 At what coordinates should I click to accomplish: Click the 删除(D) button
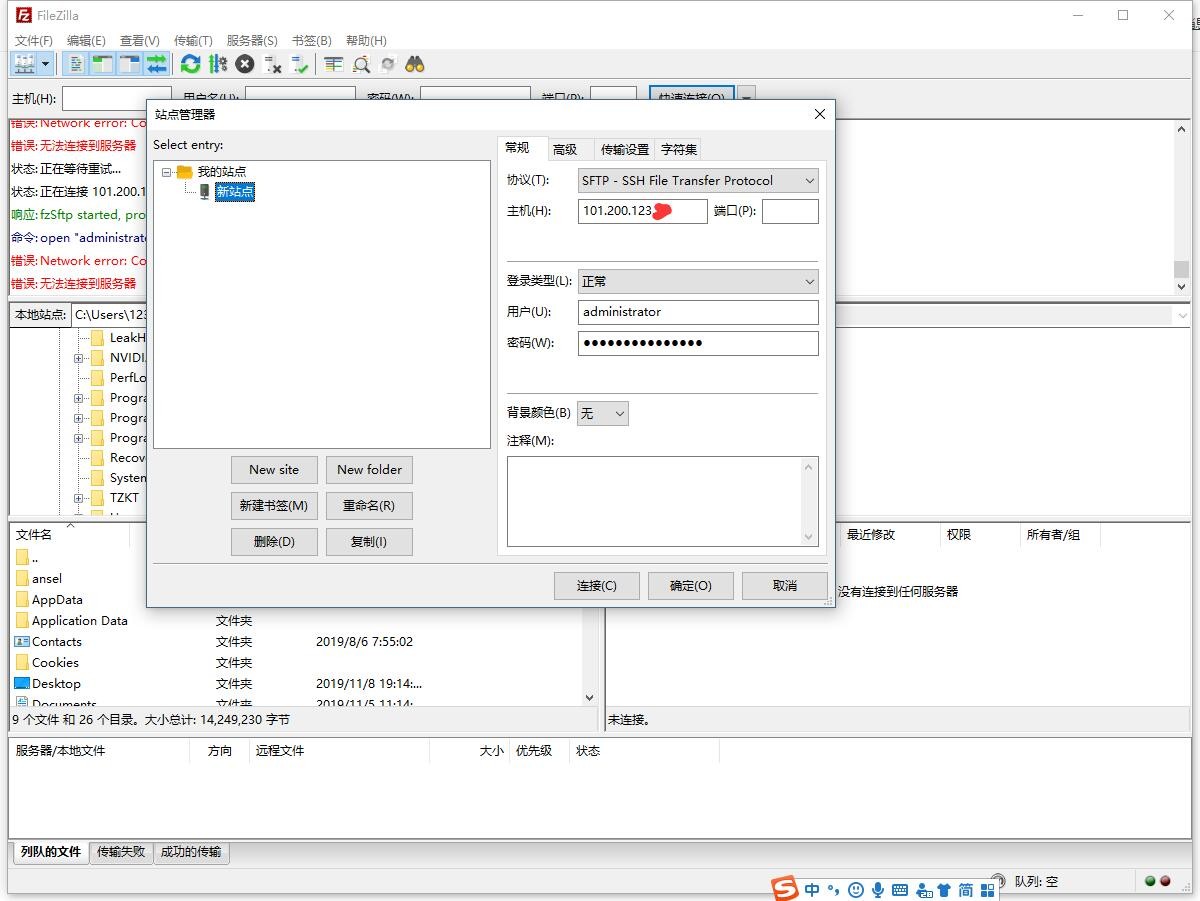pos(274,542)
